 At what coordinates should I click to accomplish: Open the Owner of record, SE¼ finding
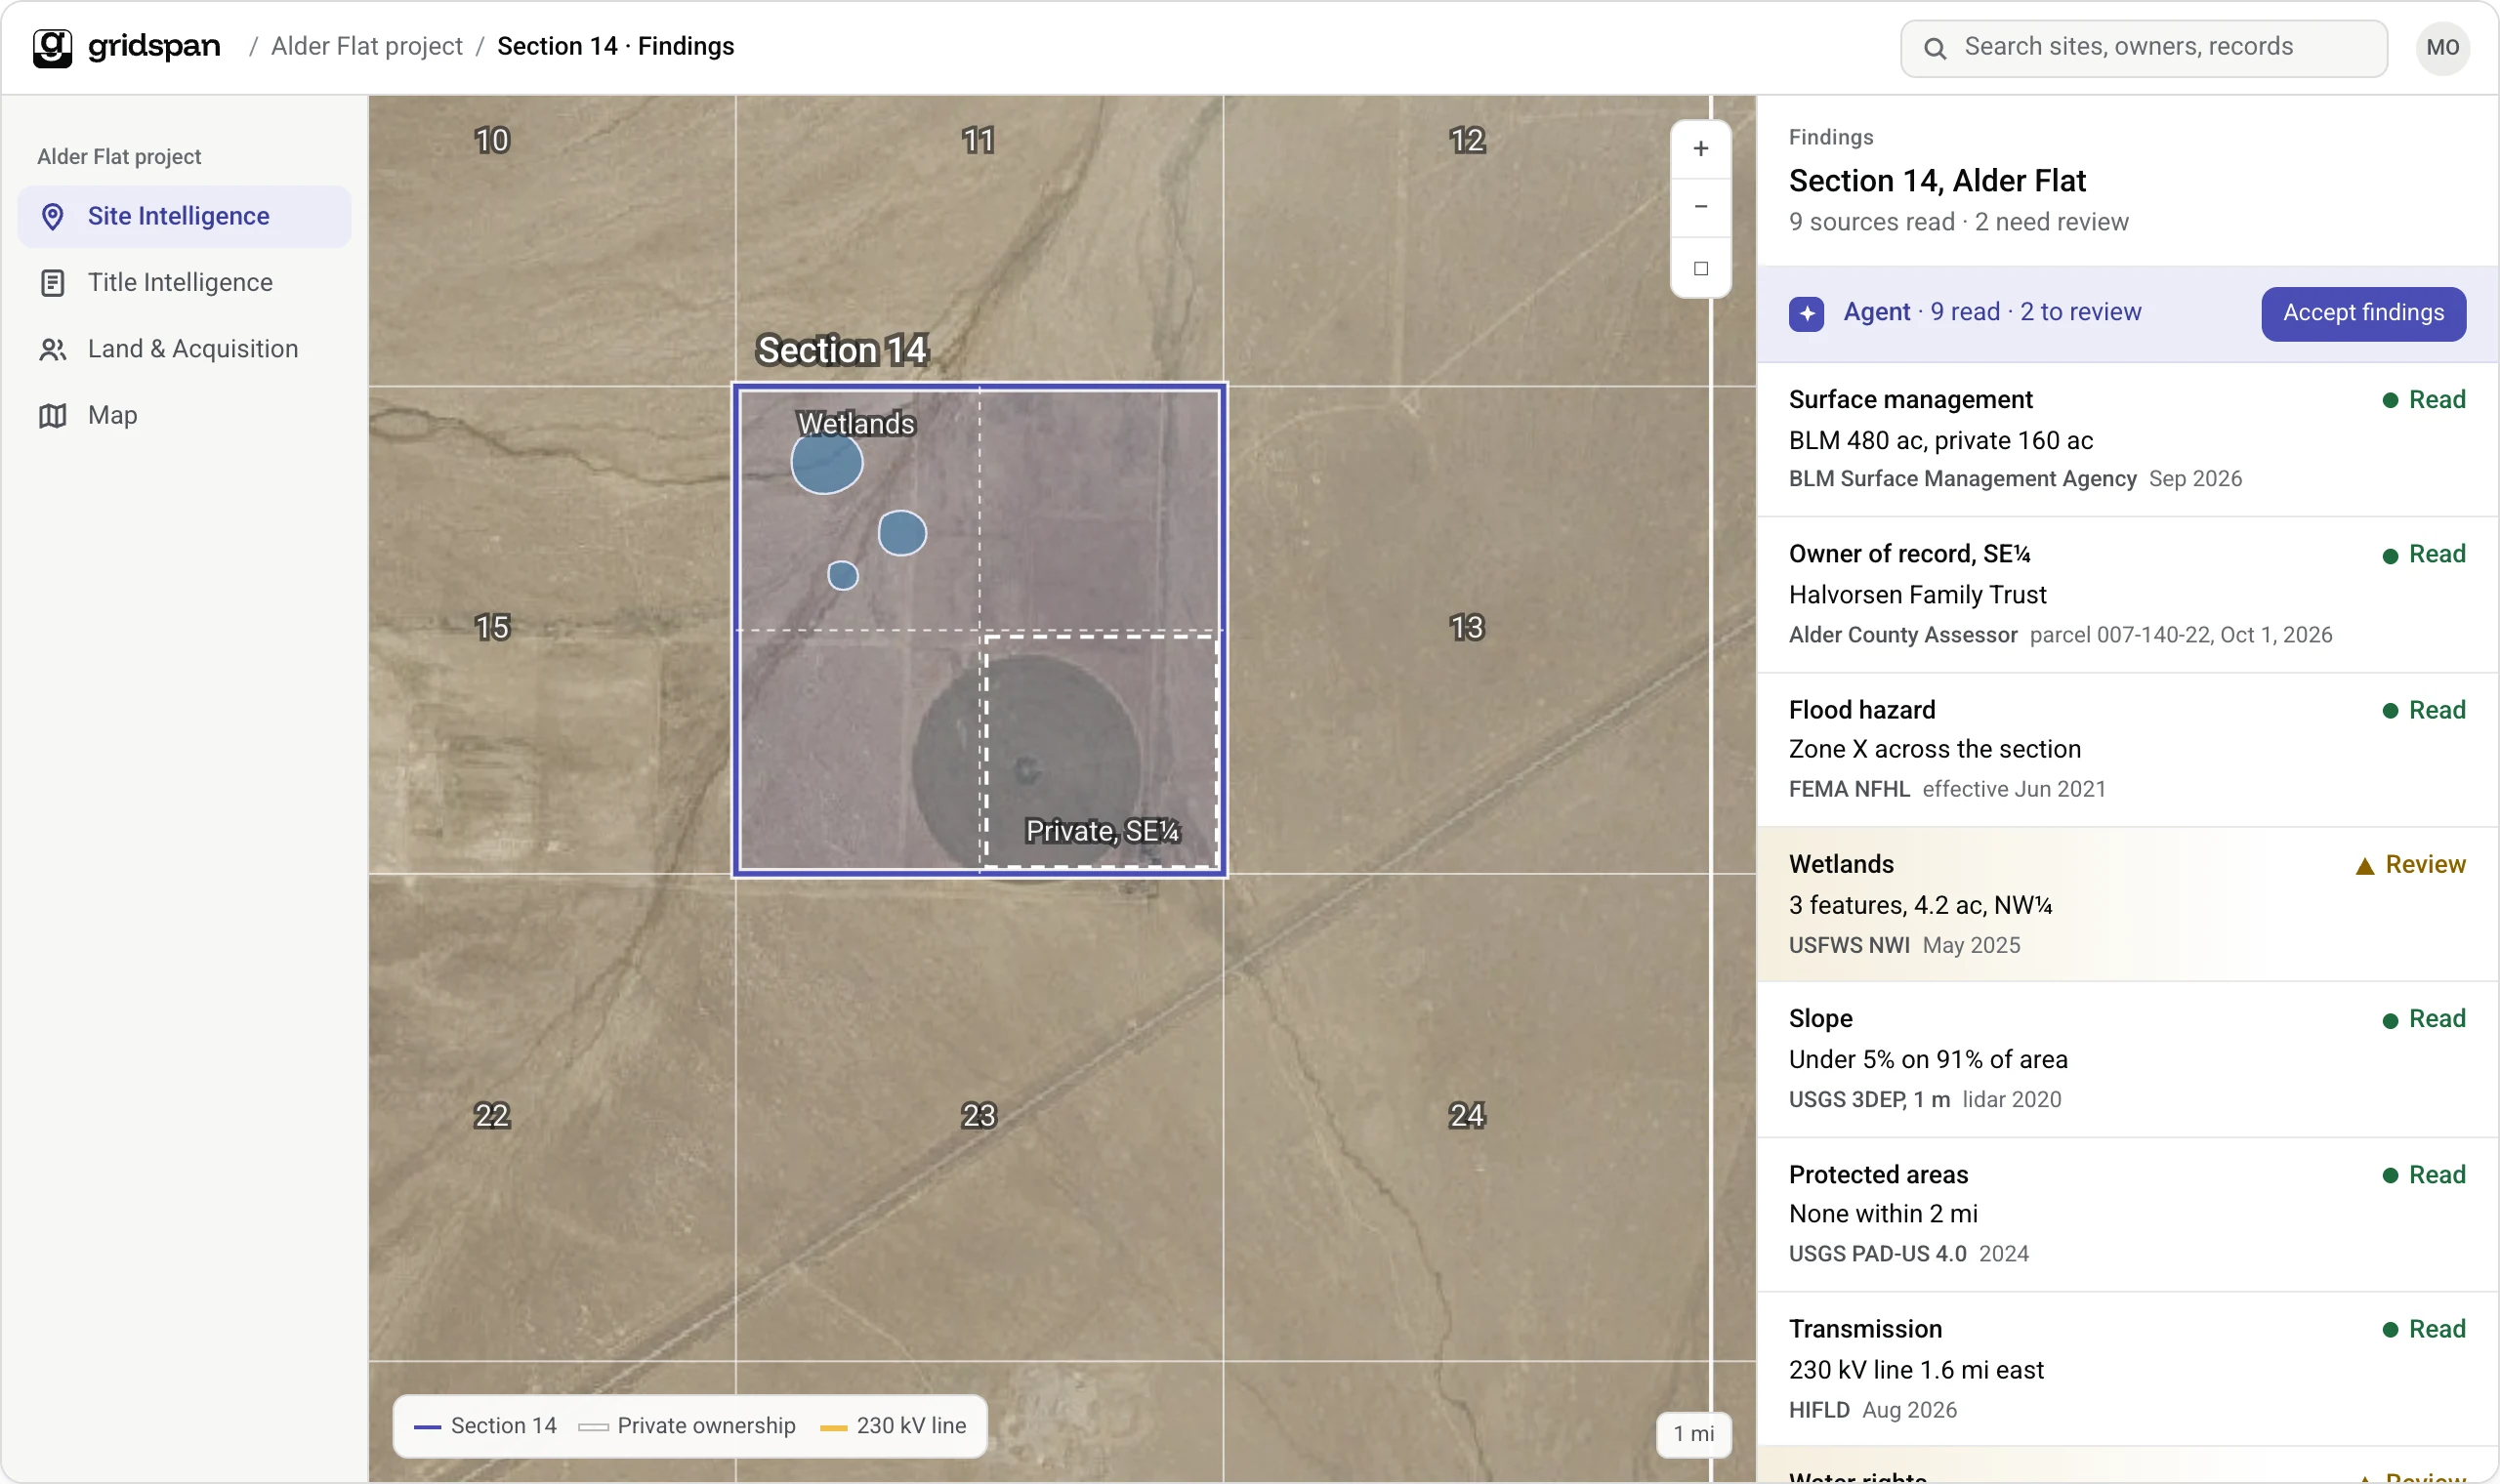[x=2127, y=594]
